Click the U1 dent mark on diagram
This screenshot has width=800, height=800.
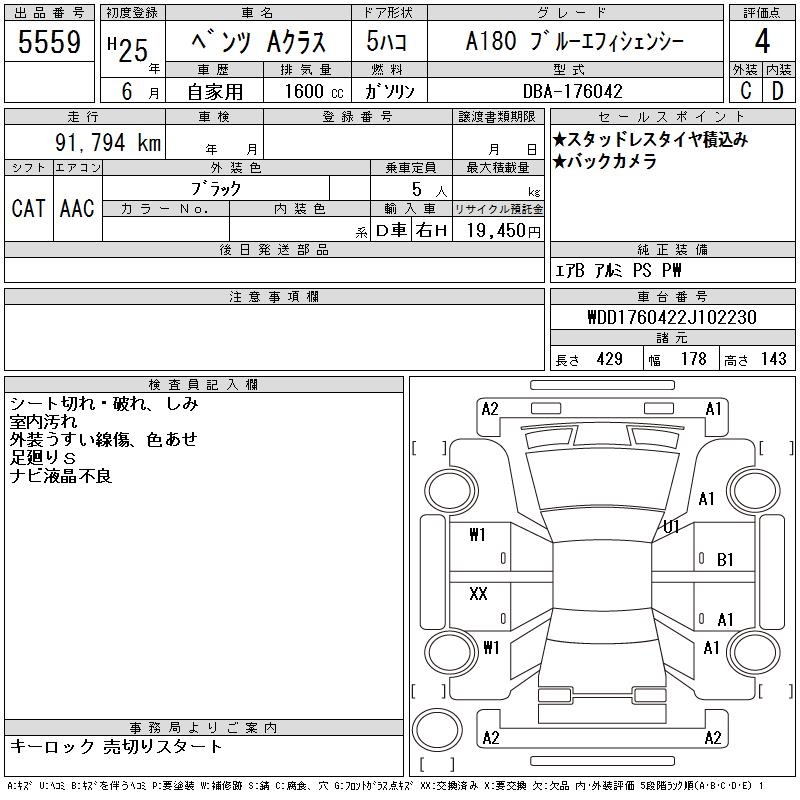pos(671,526)
